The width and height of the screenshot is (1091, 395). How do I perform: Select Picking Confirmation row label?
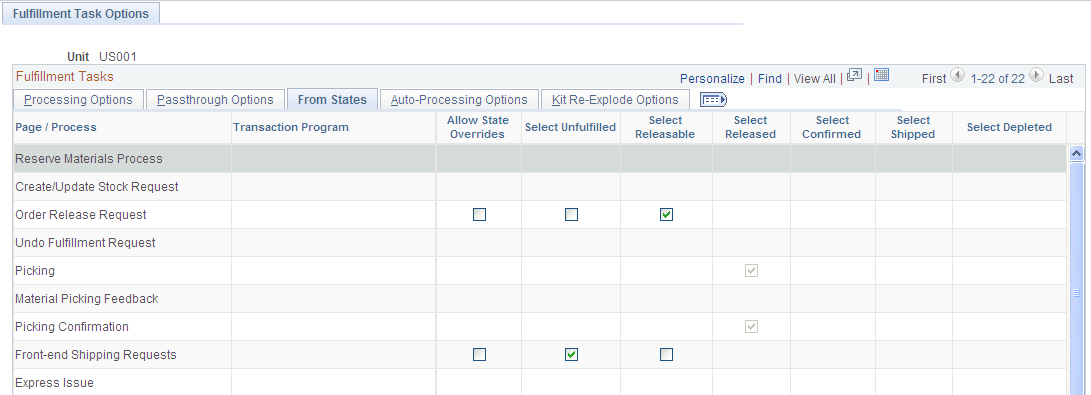[x=72, y=326]
